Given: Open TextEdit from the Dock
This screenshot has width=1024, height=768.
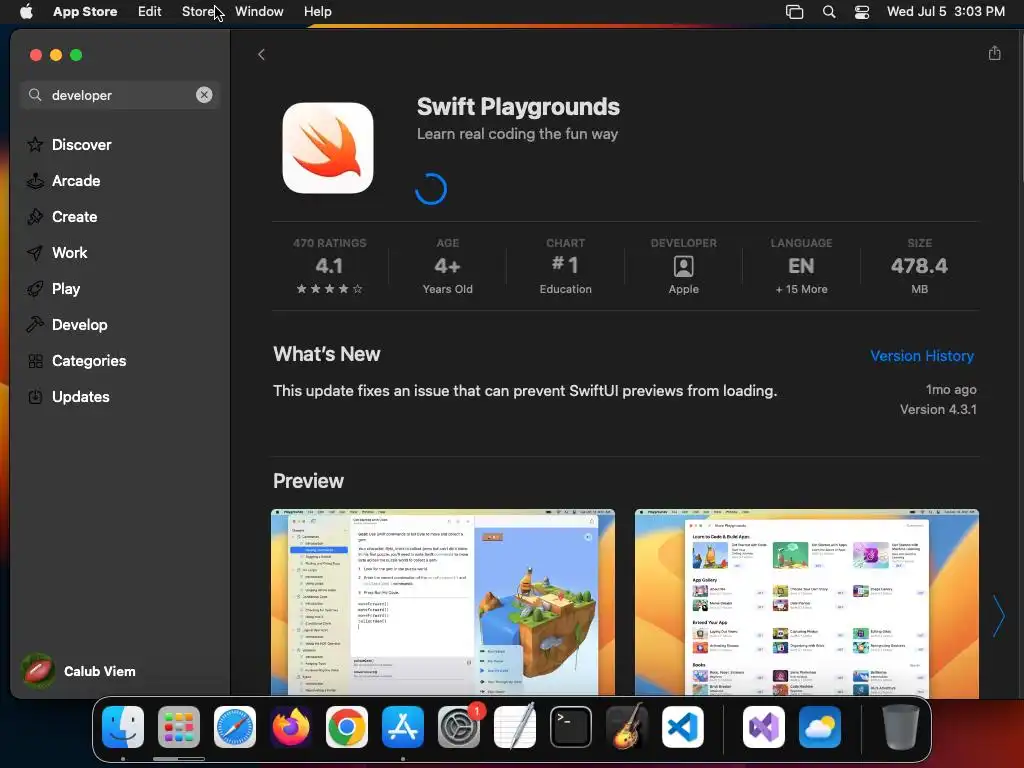Looking at the screenshot, I should (515, 727).
